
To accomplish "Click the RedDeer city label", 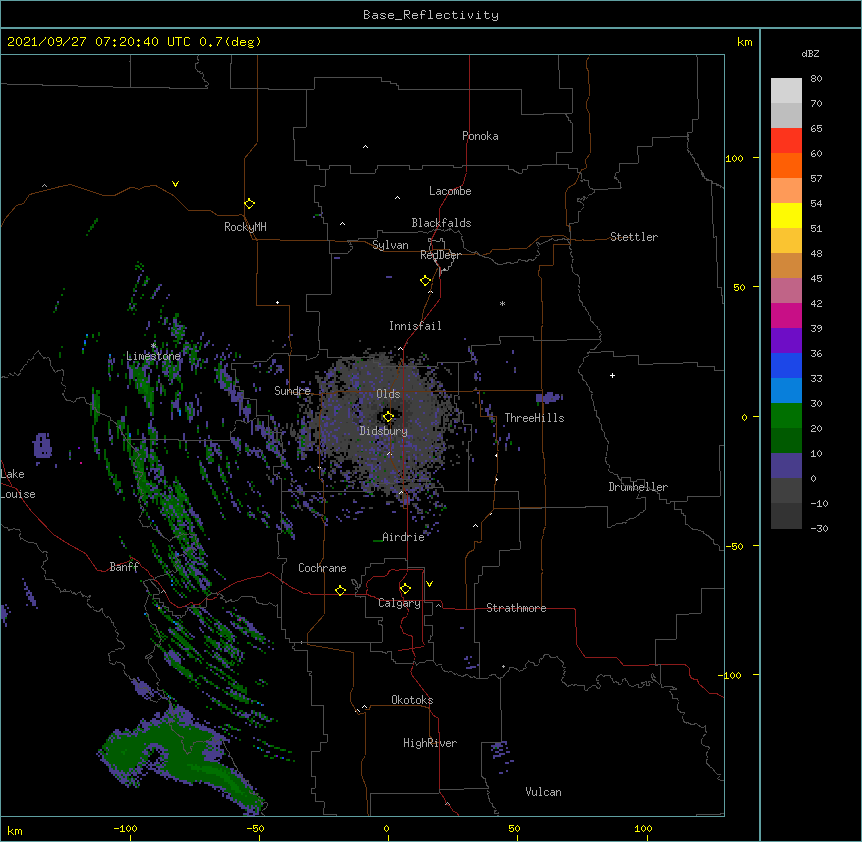I will coord(440,255).
